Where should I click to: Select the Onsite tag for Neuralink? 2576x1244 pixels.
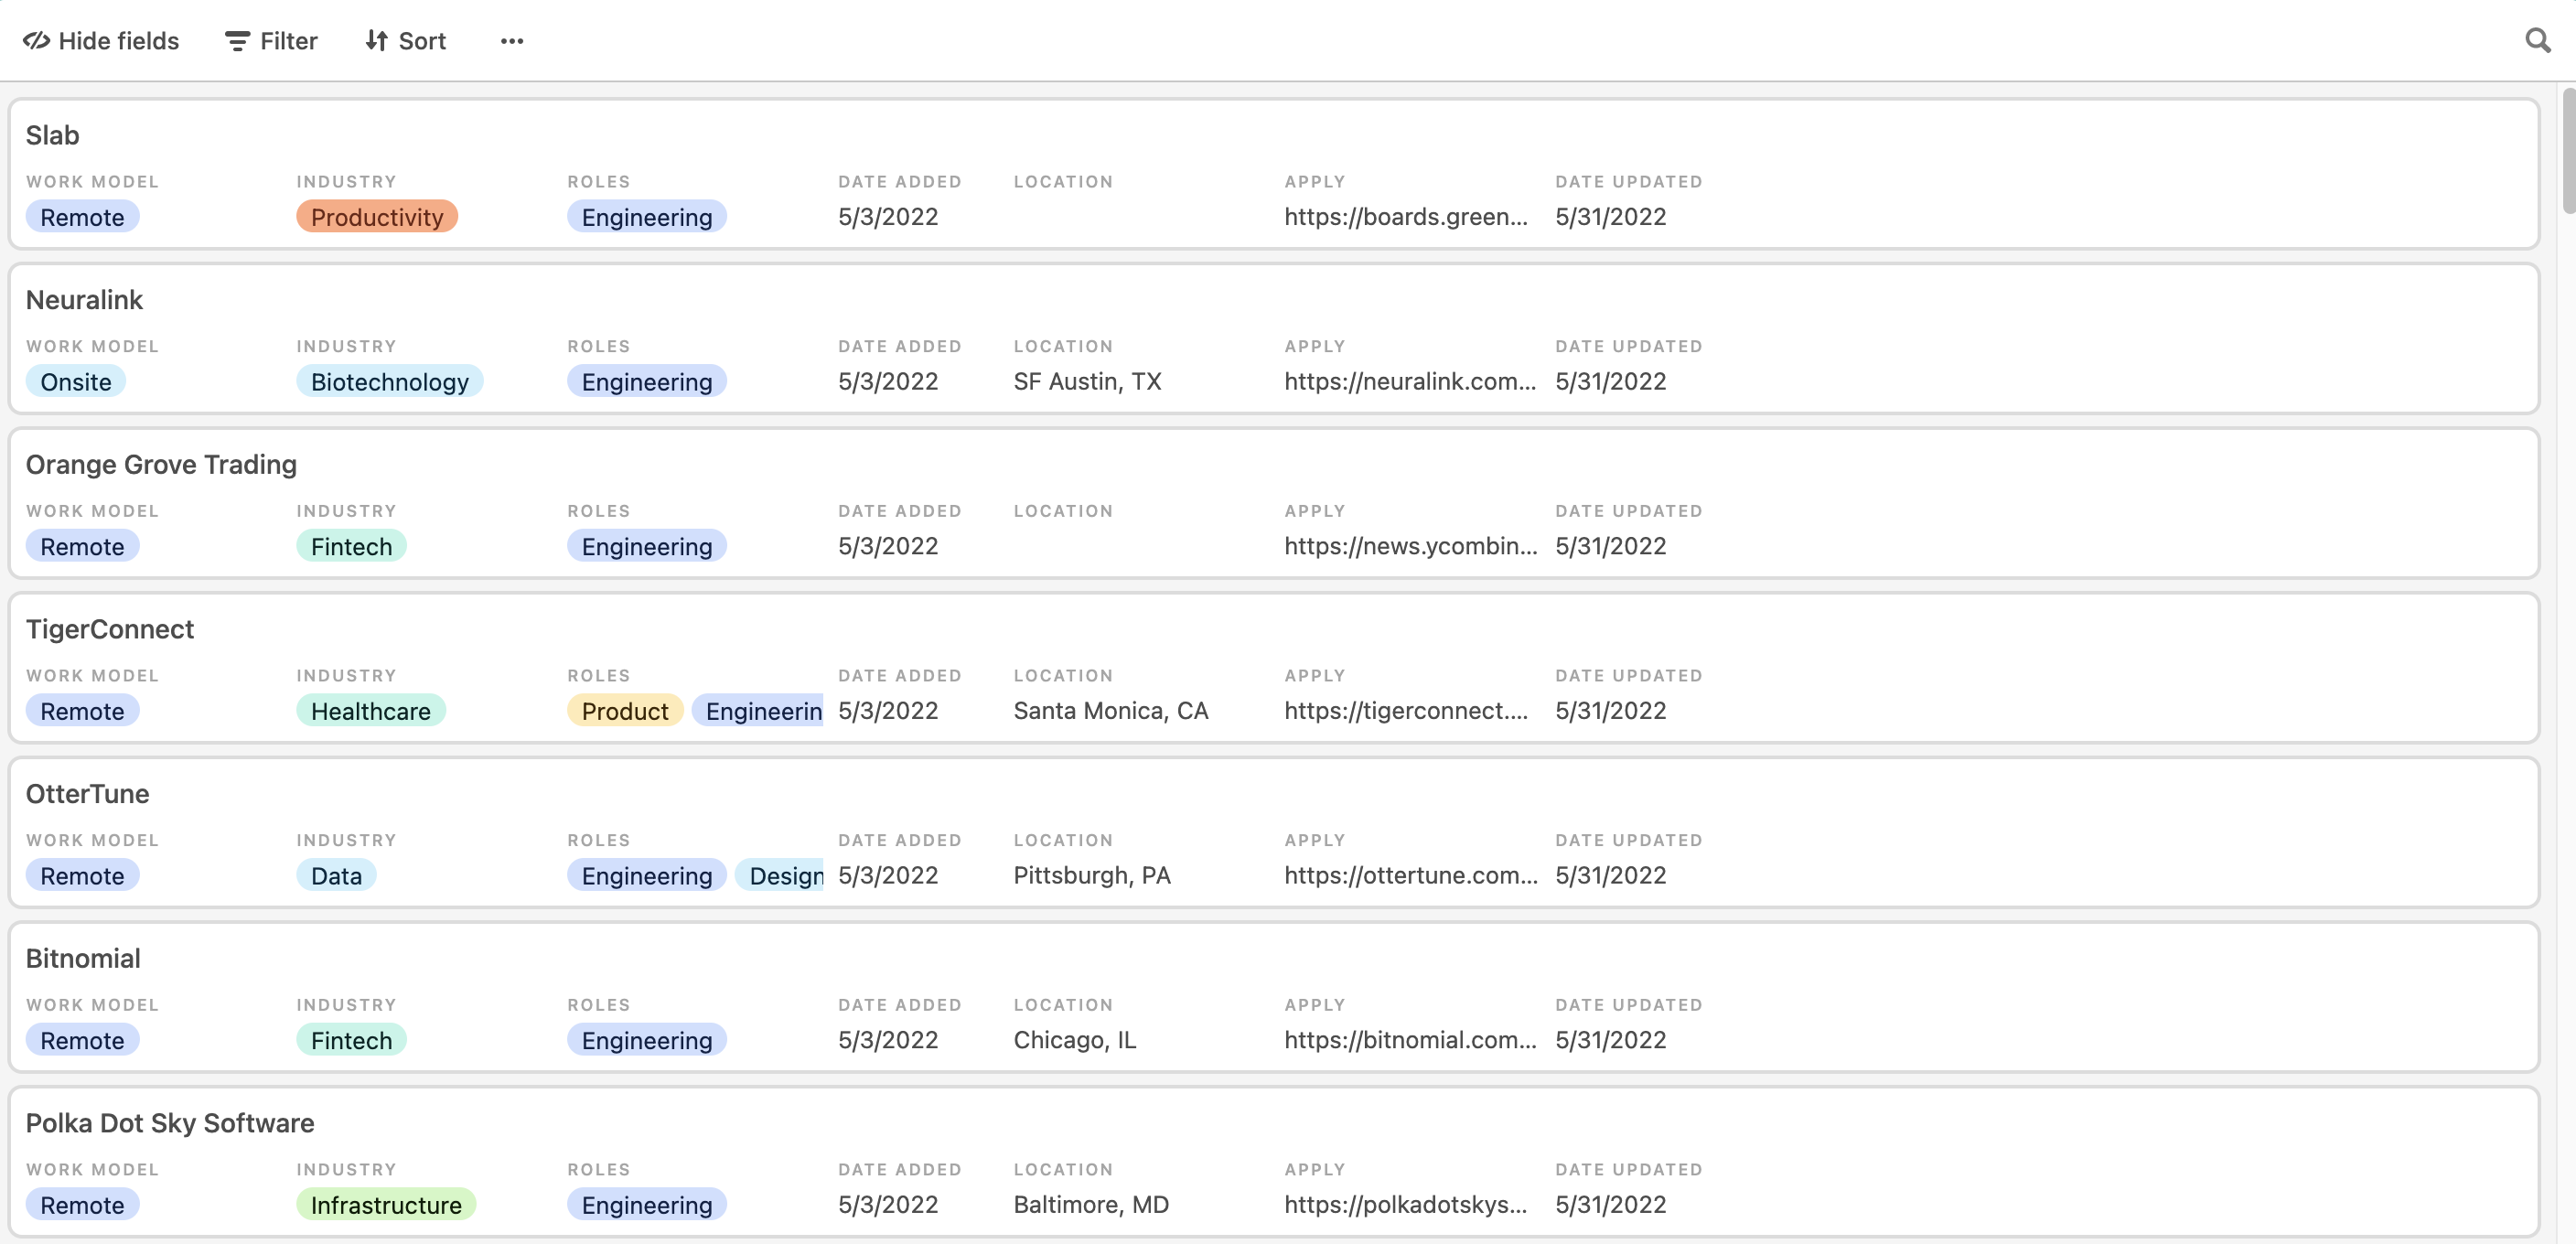click(x=76, y=382)
